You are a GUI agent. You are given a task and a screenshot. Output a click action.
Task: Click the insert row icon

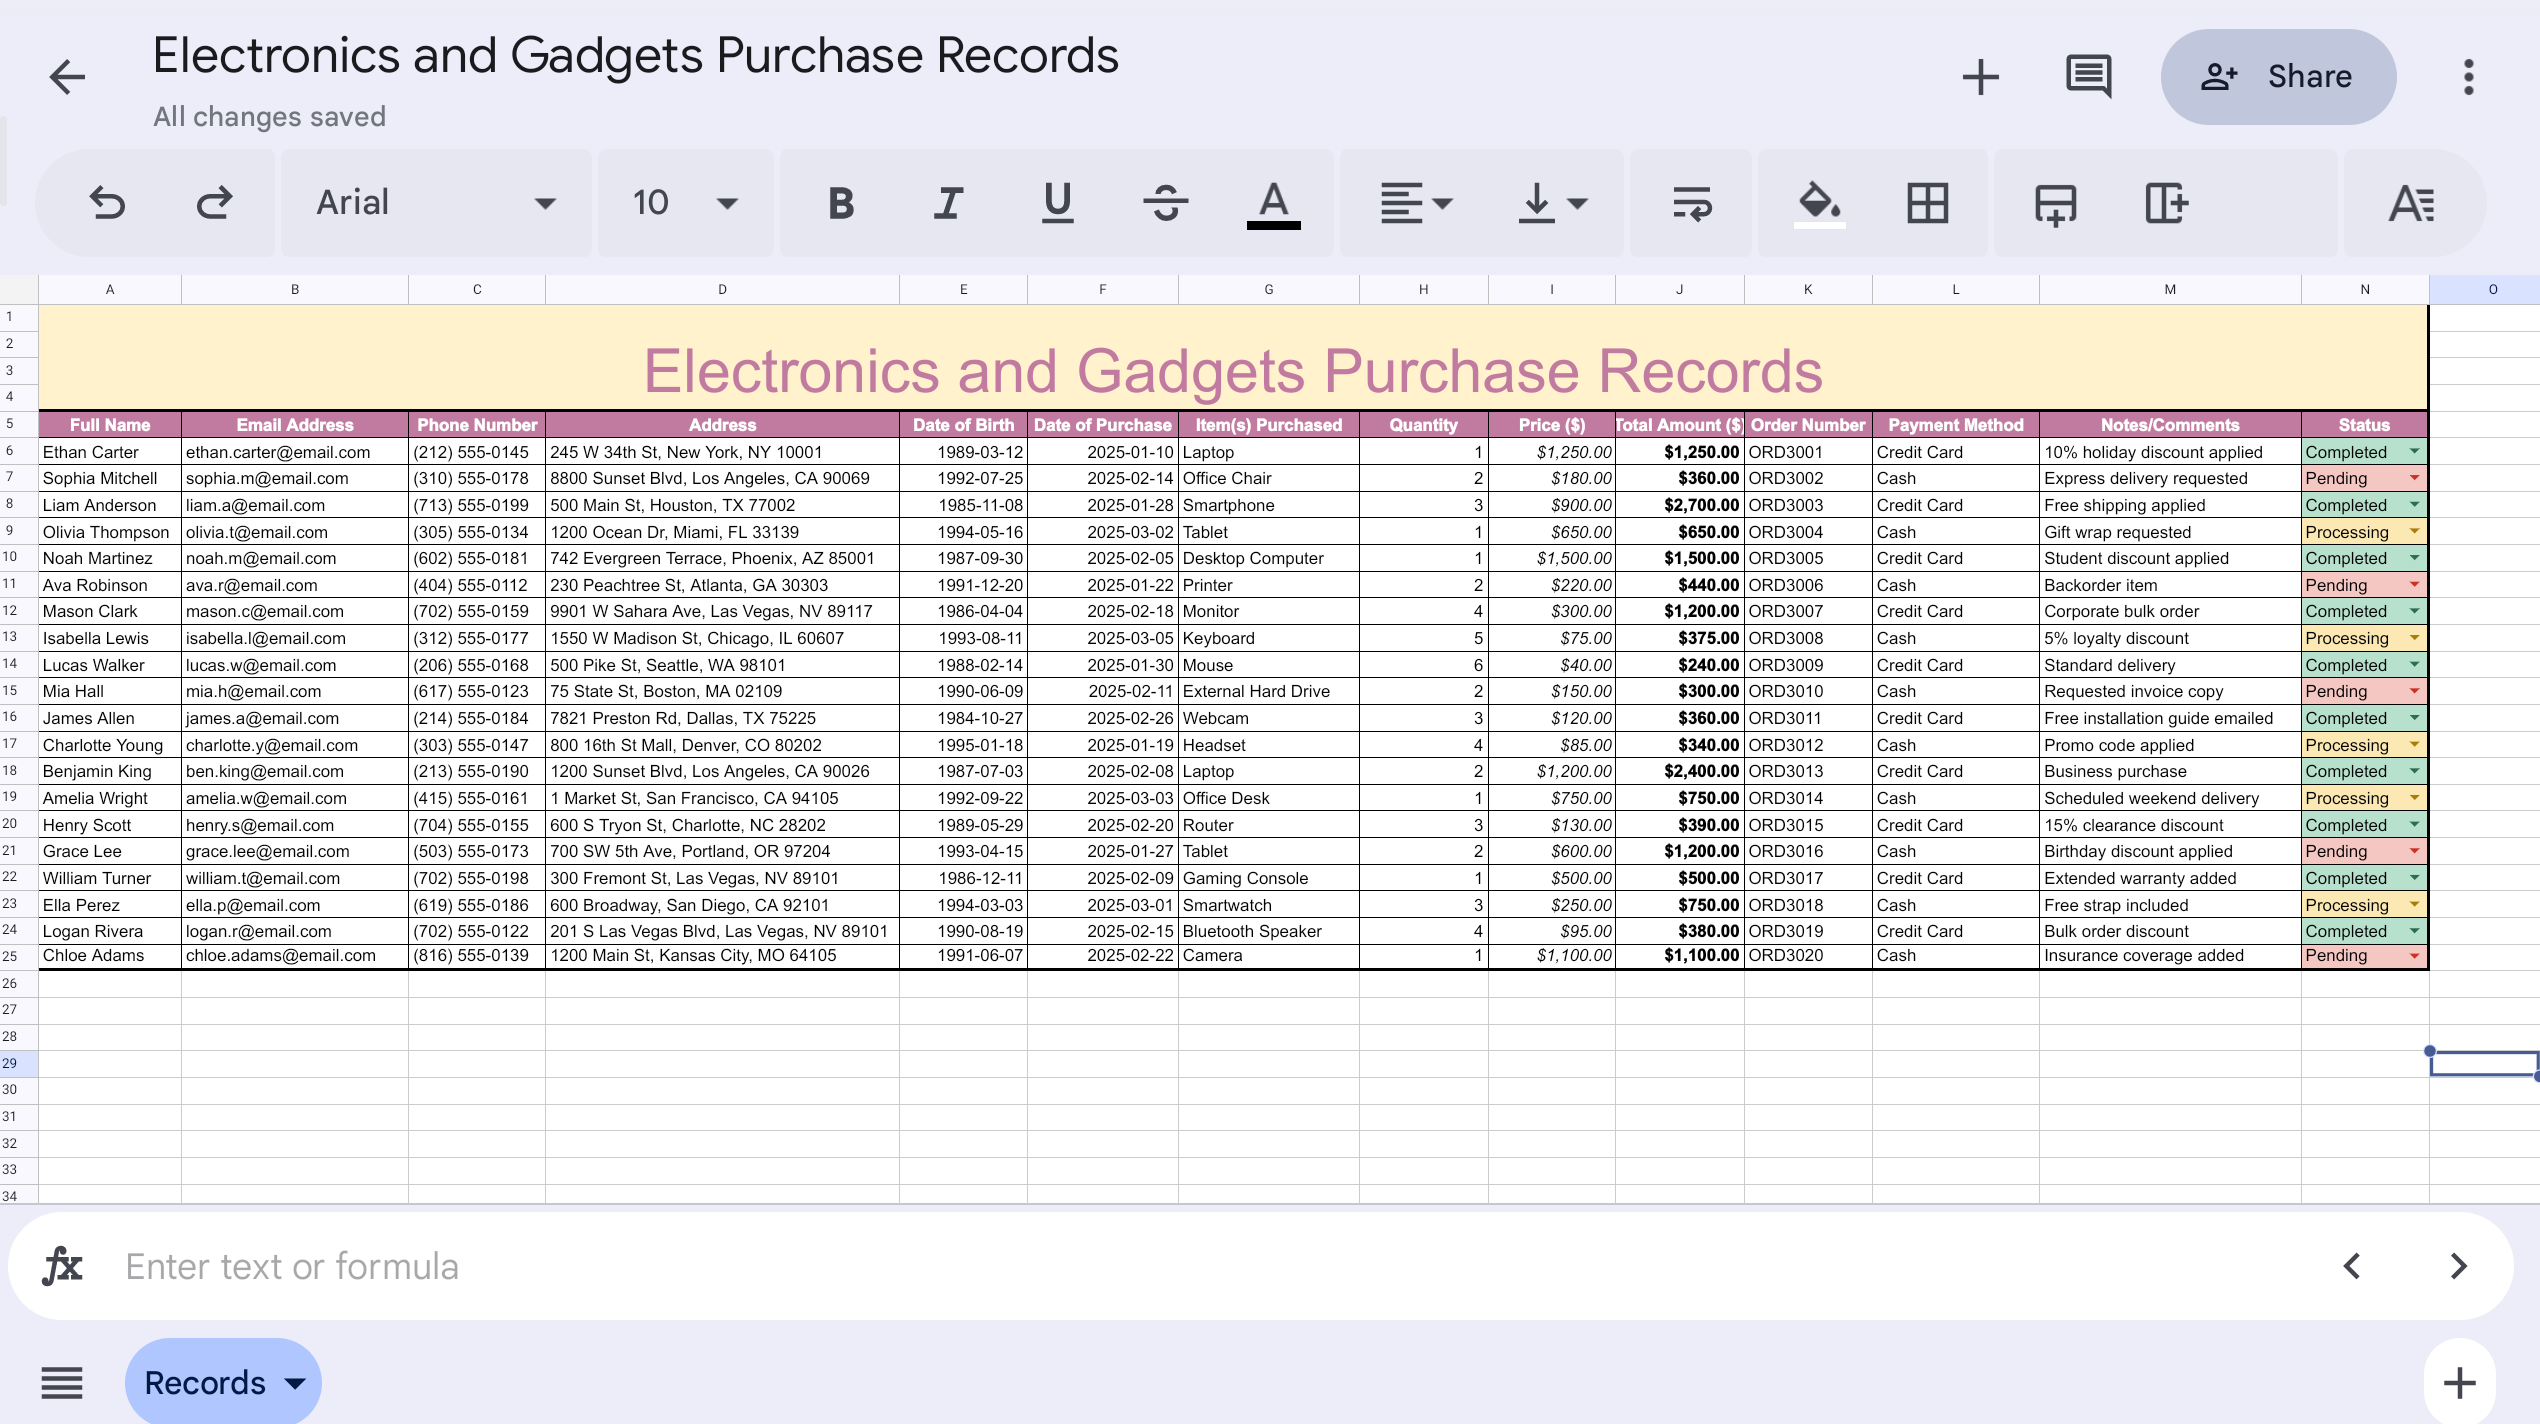pos(2055,203)
